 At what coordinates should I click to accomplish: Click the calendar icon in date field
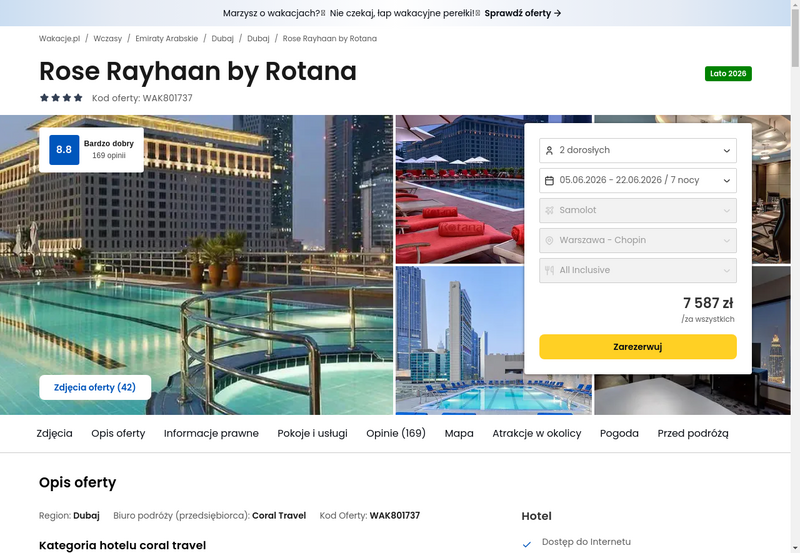550,180
